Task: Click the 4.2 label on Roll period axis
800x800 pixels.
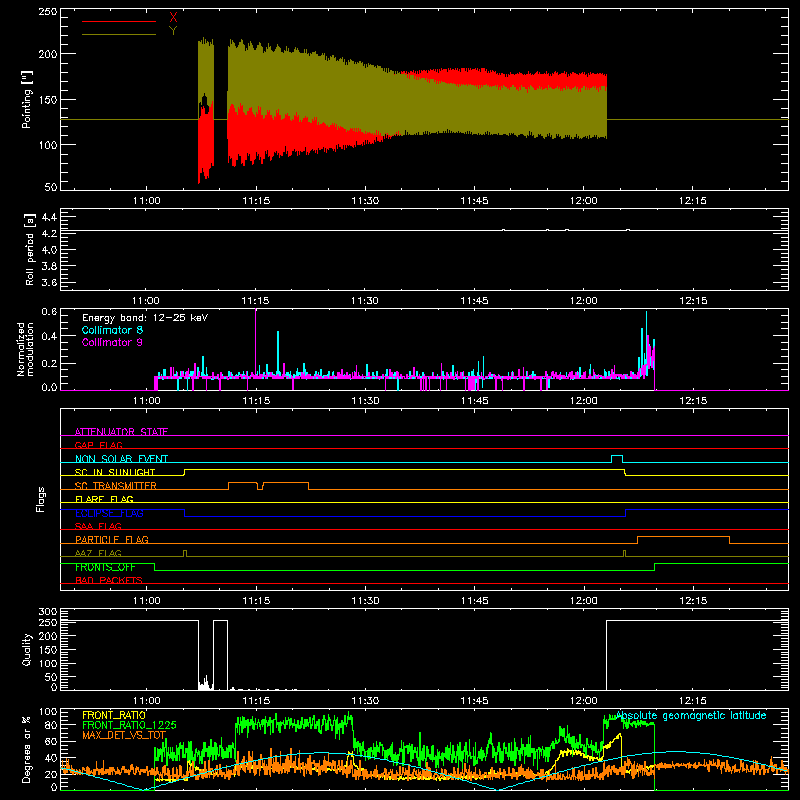Action: tap(49, 233)
